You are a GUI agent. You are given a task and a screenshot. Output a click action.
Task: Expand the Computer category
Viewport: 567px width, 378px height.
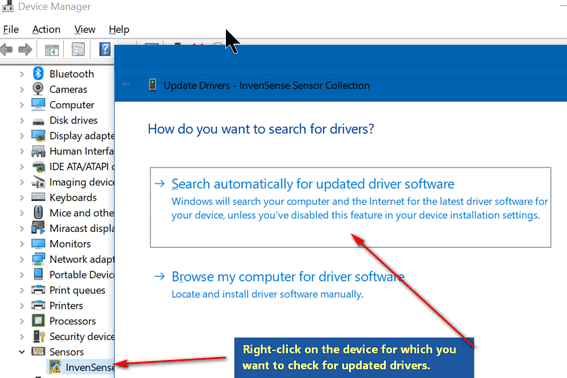tap(22, 105)
